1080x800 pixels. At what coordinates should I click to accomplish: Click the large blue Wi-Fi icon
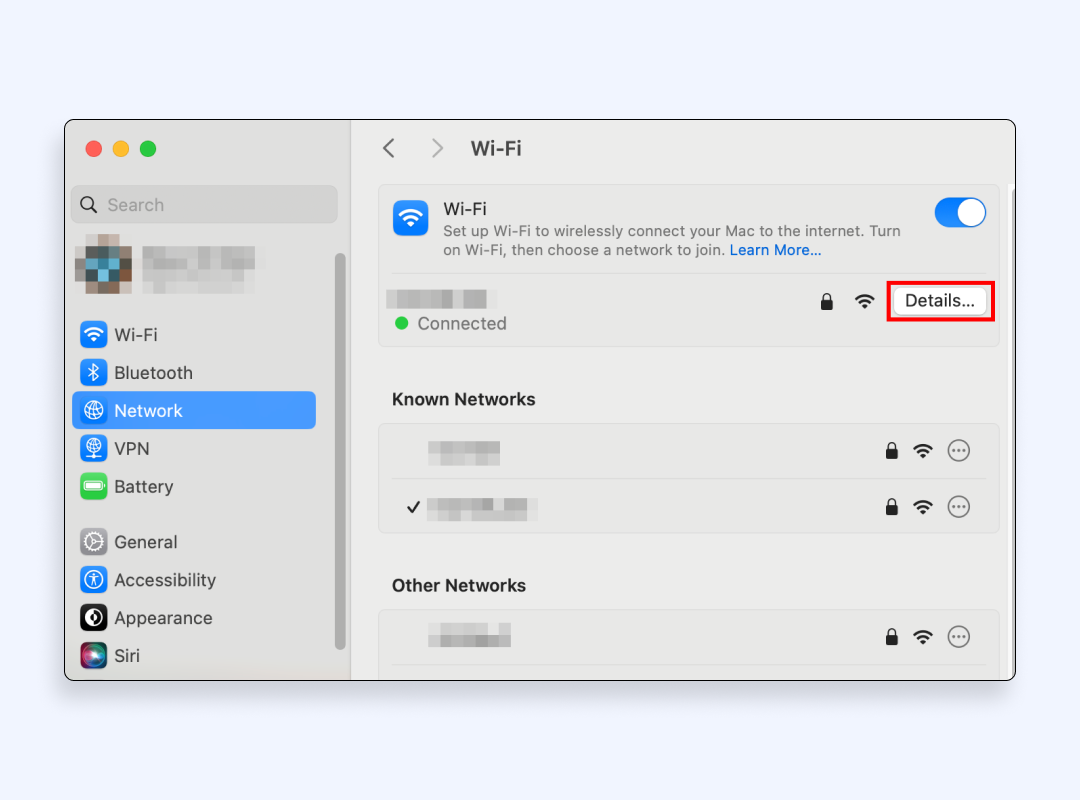[x=411, y=218]
